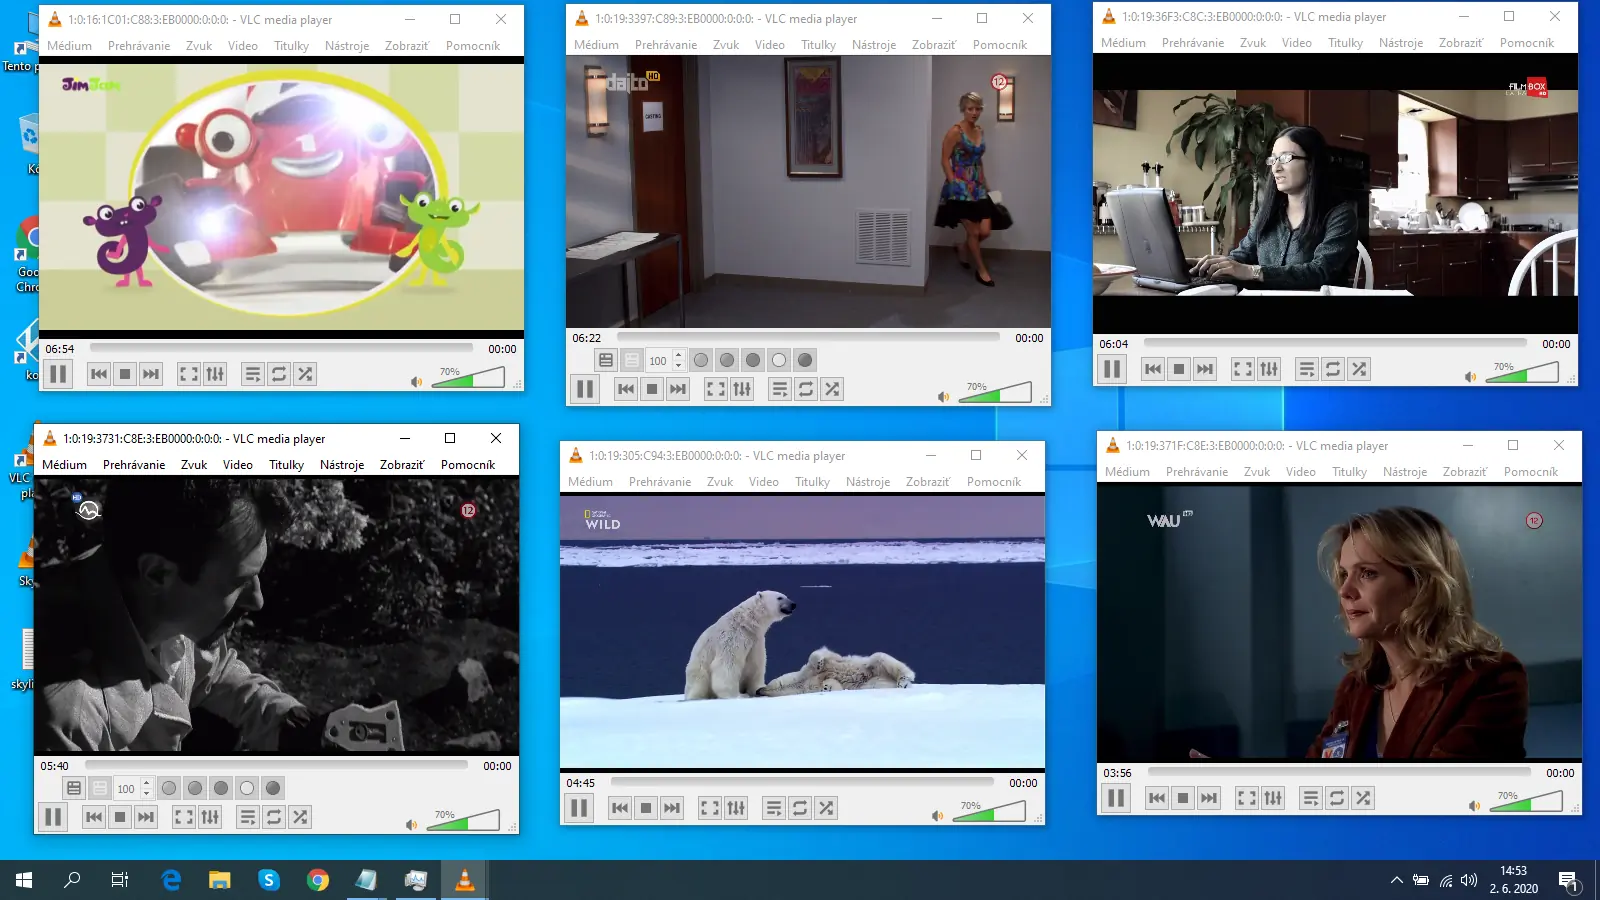
Task: Toggle loop mode in Nat Geo Wild window
Action: [x=800, y=808]
